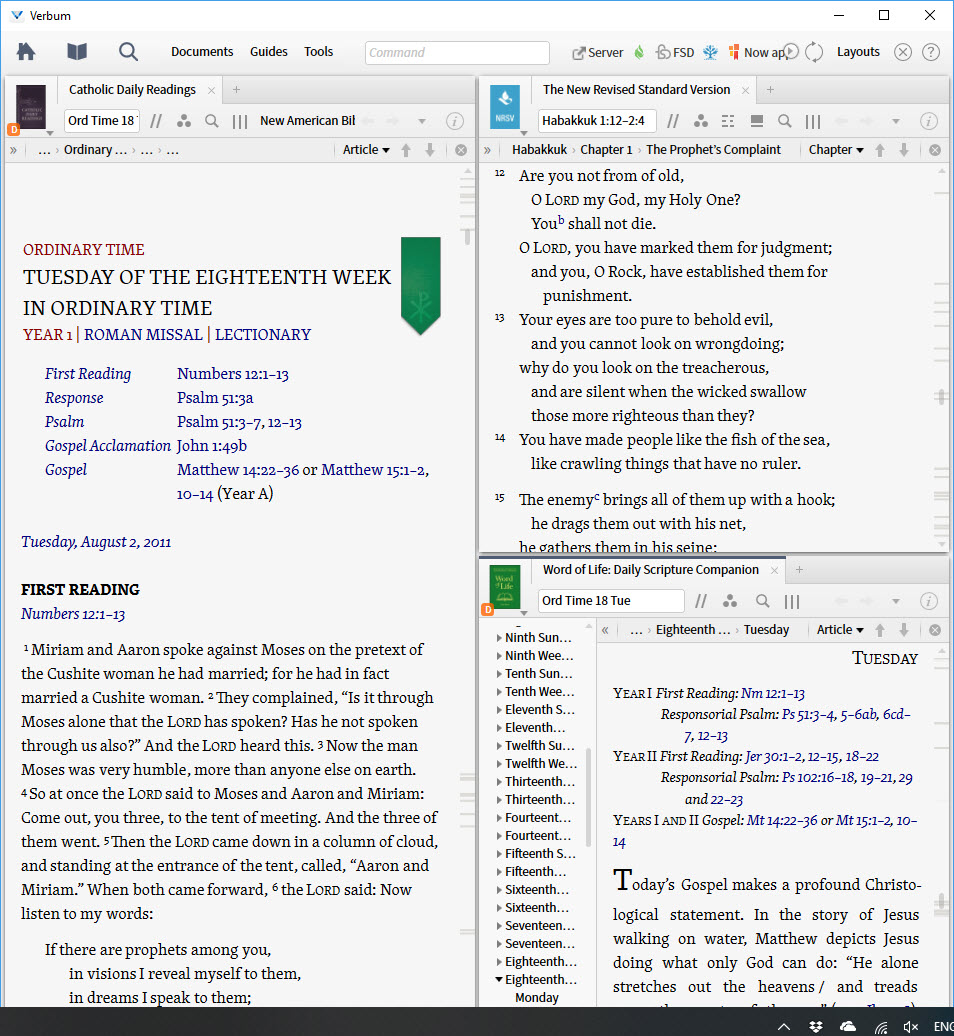Image resolution: width=954 pixels, height=1036 pixels.
Task: Open Chapter navigation dropdown in NRSV panel
Action: tap(836, 150)
